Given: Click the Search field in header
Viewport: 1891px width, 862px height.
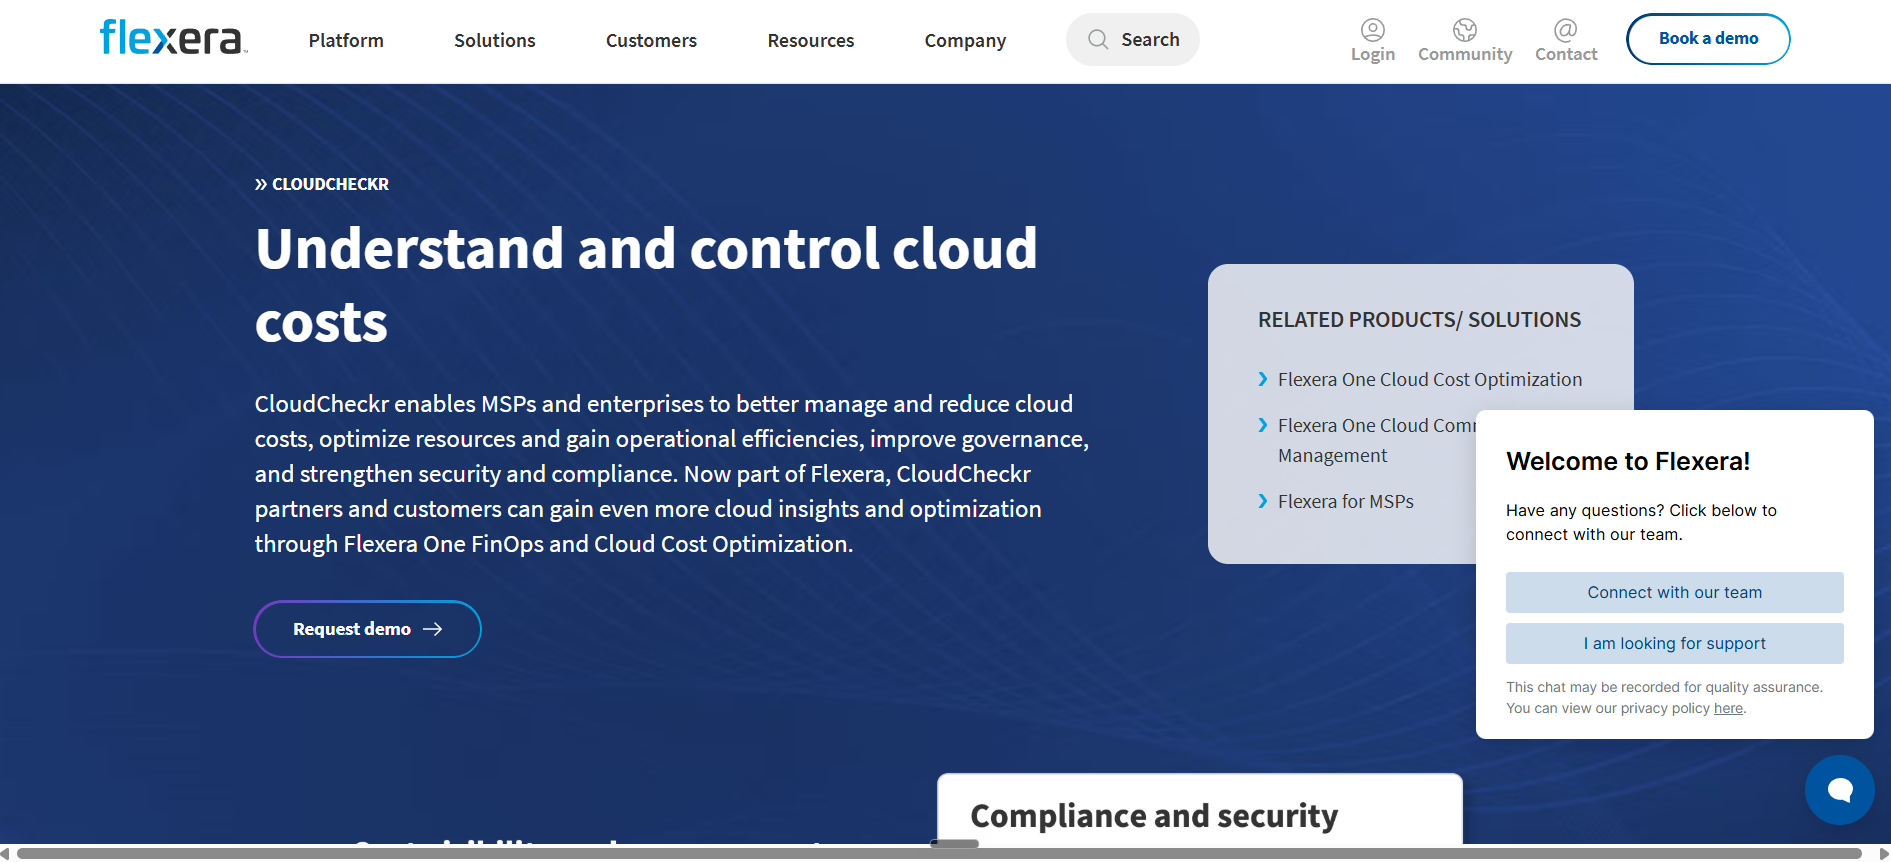Looking at the screenshot, I should (1133, 39).
